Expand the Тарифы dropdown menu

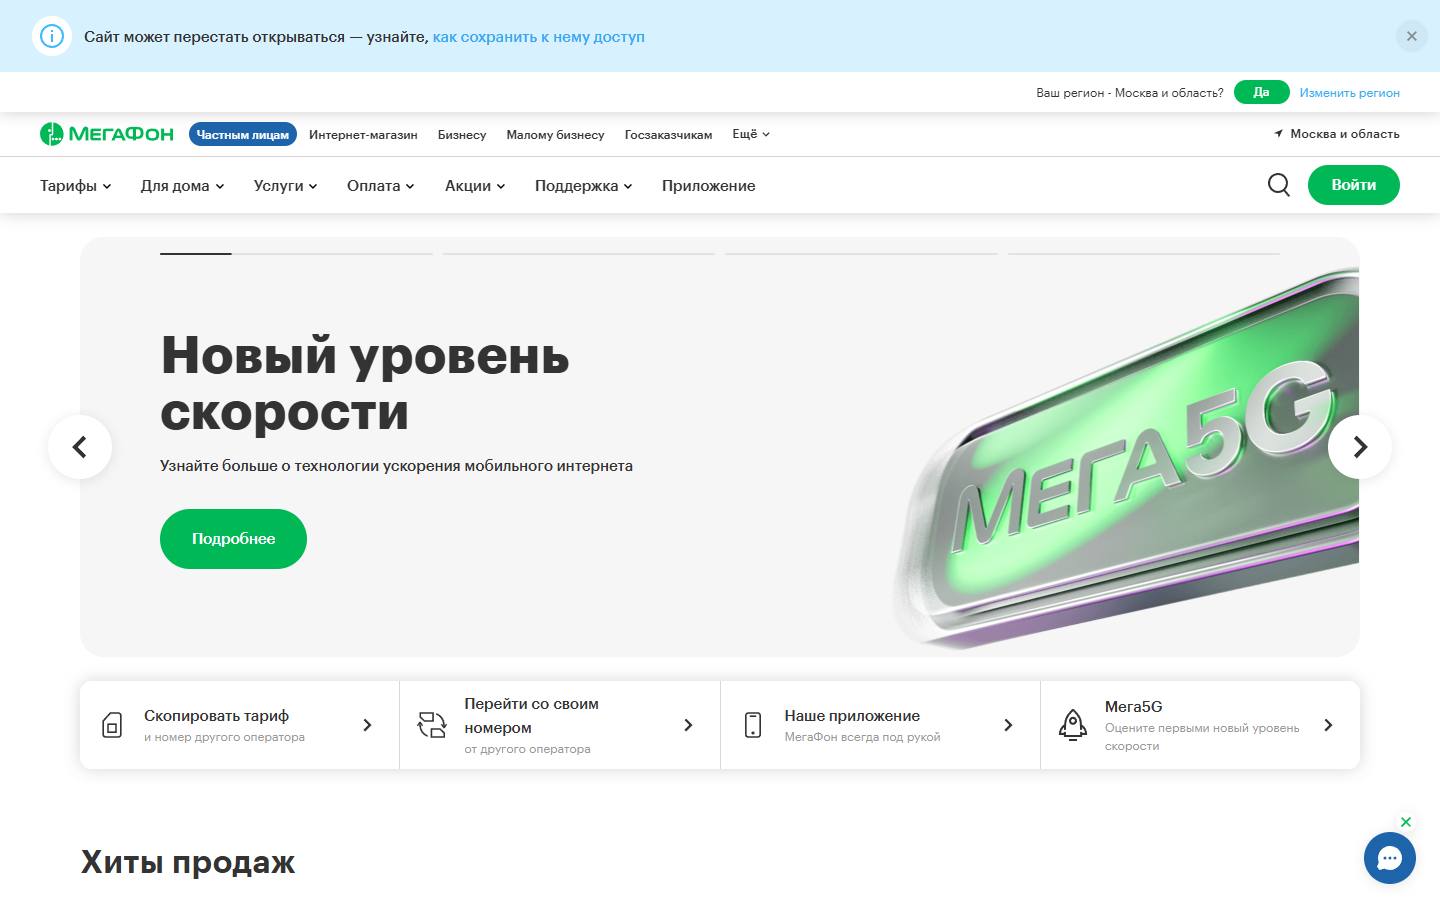tap(76, 186)
